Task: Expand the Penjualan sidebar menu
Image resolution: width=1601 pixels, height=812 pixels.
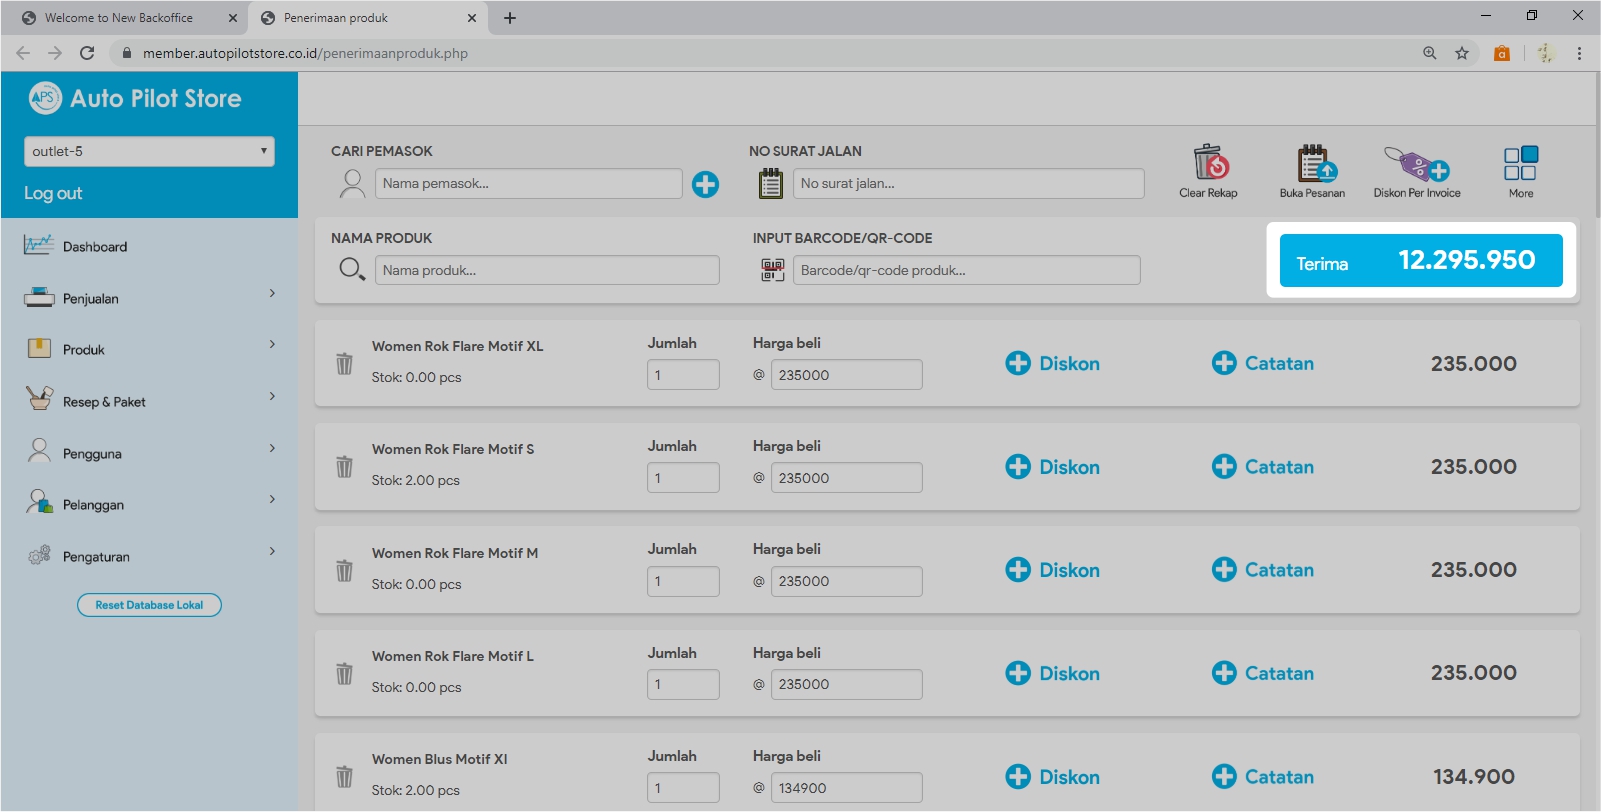Action: [x=149, y=298]
